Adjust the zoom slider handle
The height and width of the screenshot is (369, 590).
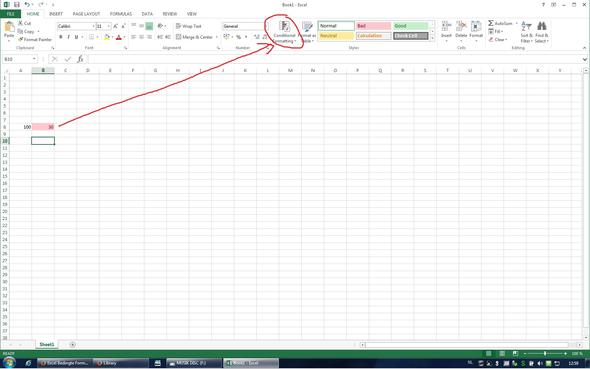pyautogui.click(x=545, y=354)
